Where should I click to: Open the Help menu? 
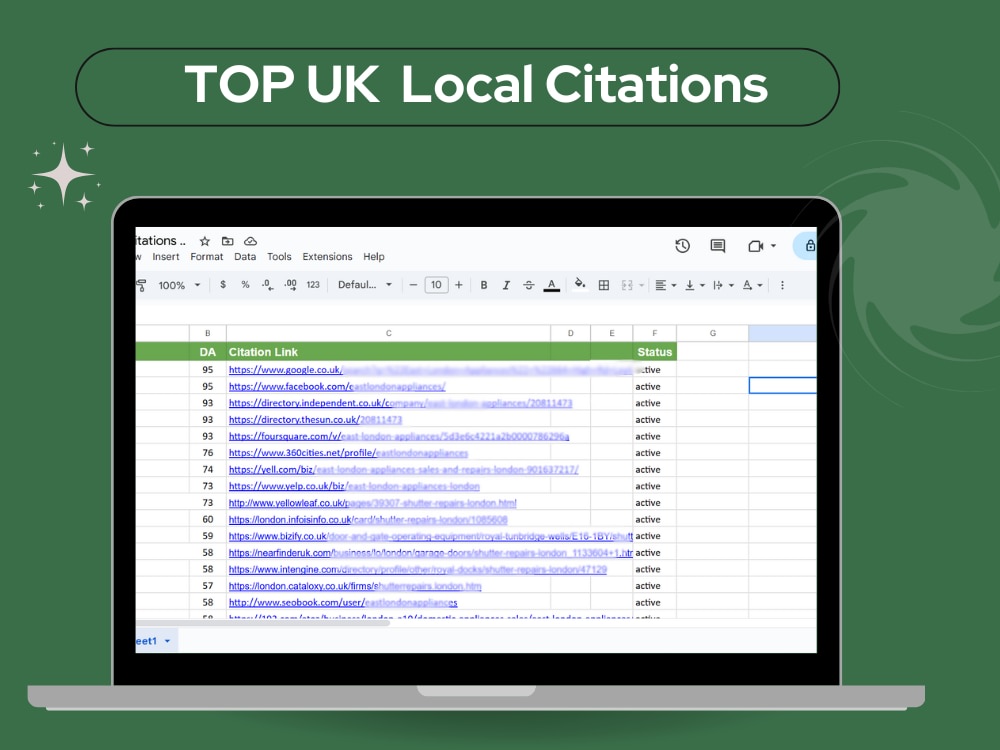[374, 256]
